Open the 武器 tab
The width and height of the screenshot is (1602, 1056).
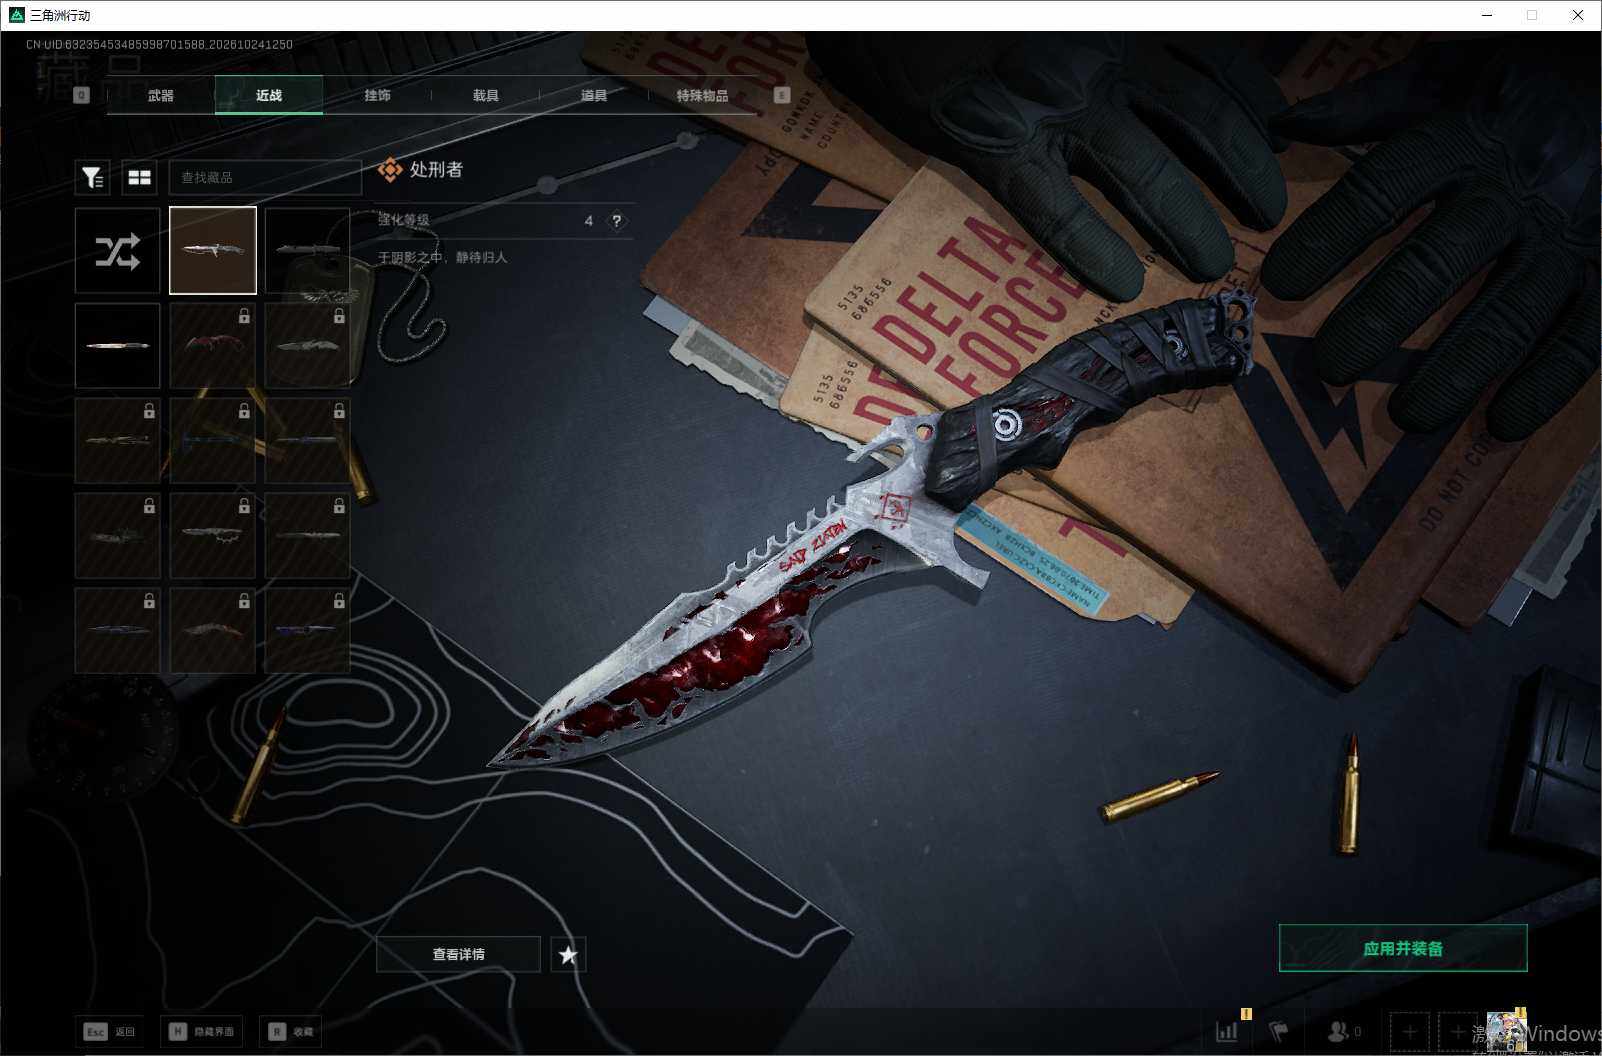click(161, 95)
